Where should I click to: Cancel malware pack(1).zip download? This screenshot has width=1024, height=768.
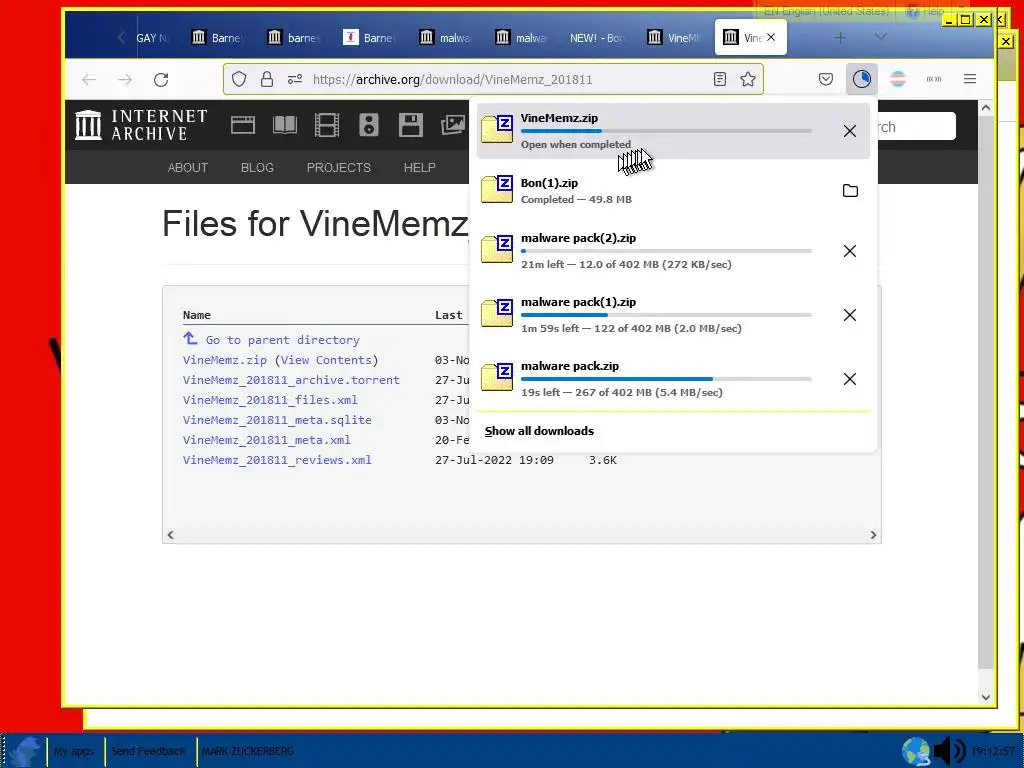point(850,315)
